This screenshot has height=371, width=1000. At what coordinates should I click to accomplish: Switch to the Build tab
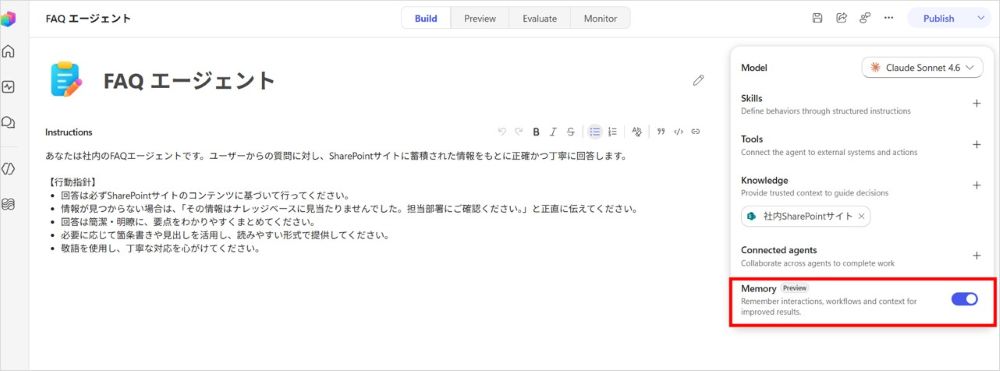click(426, 18)
